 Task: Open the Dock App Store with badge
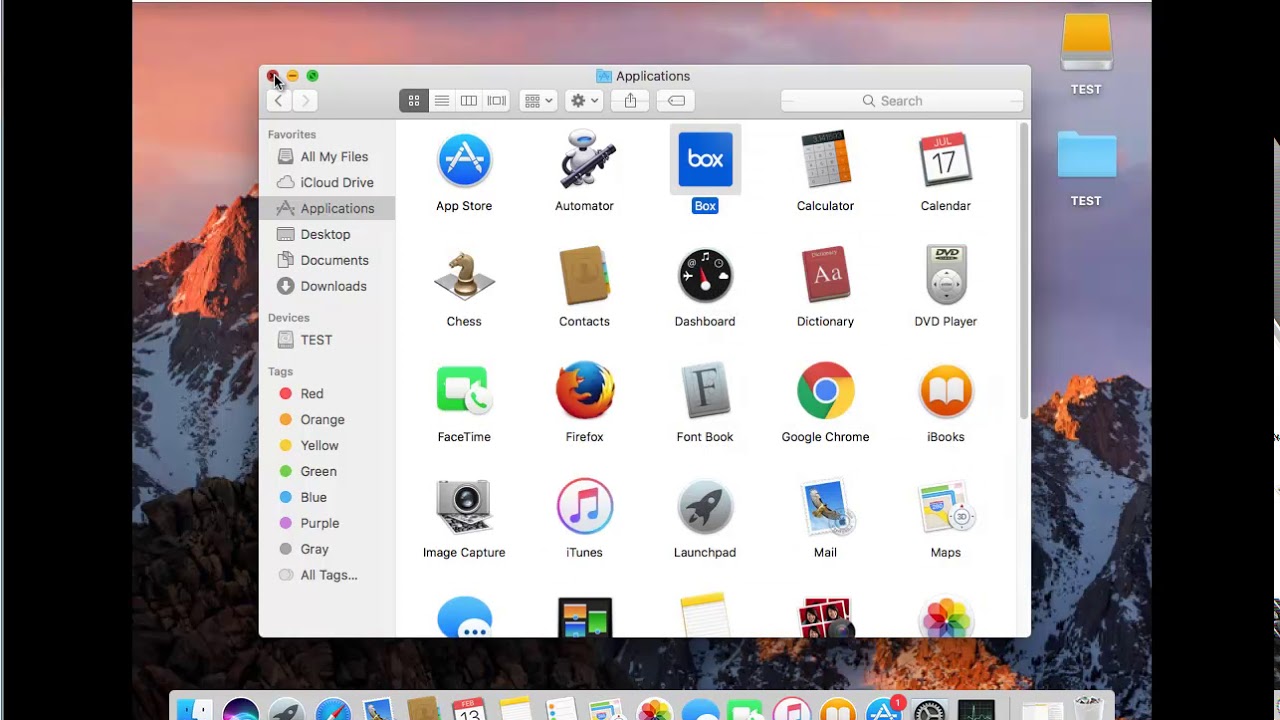point(884,709)
